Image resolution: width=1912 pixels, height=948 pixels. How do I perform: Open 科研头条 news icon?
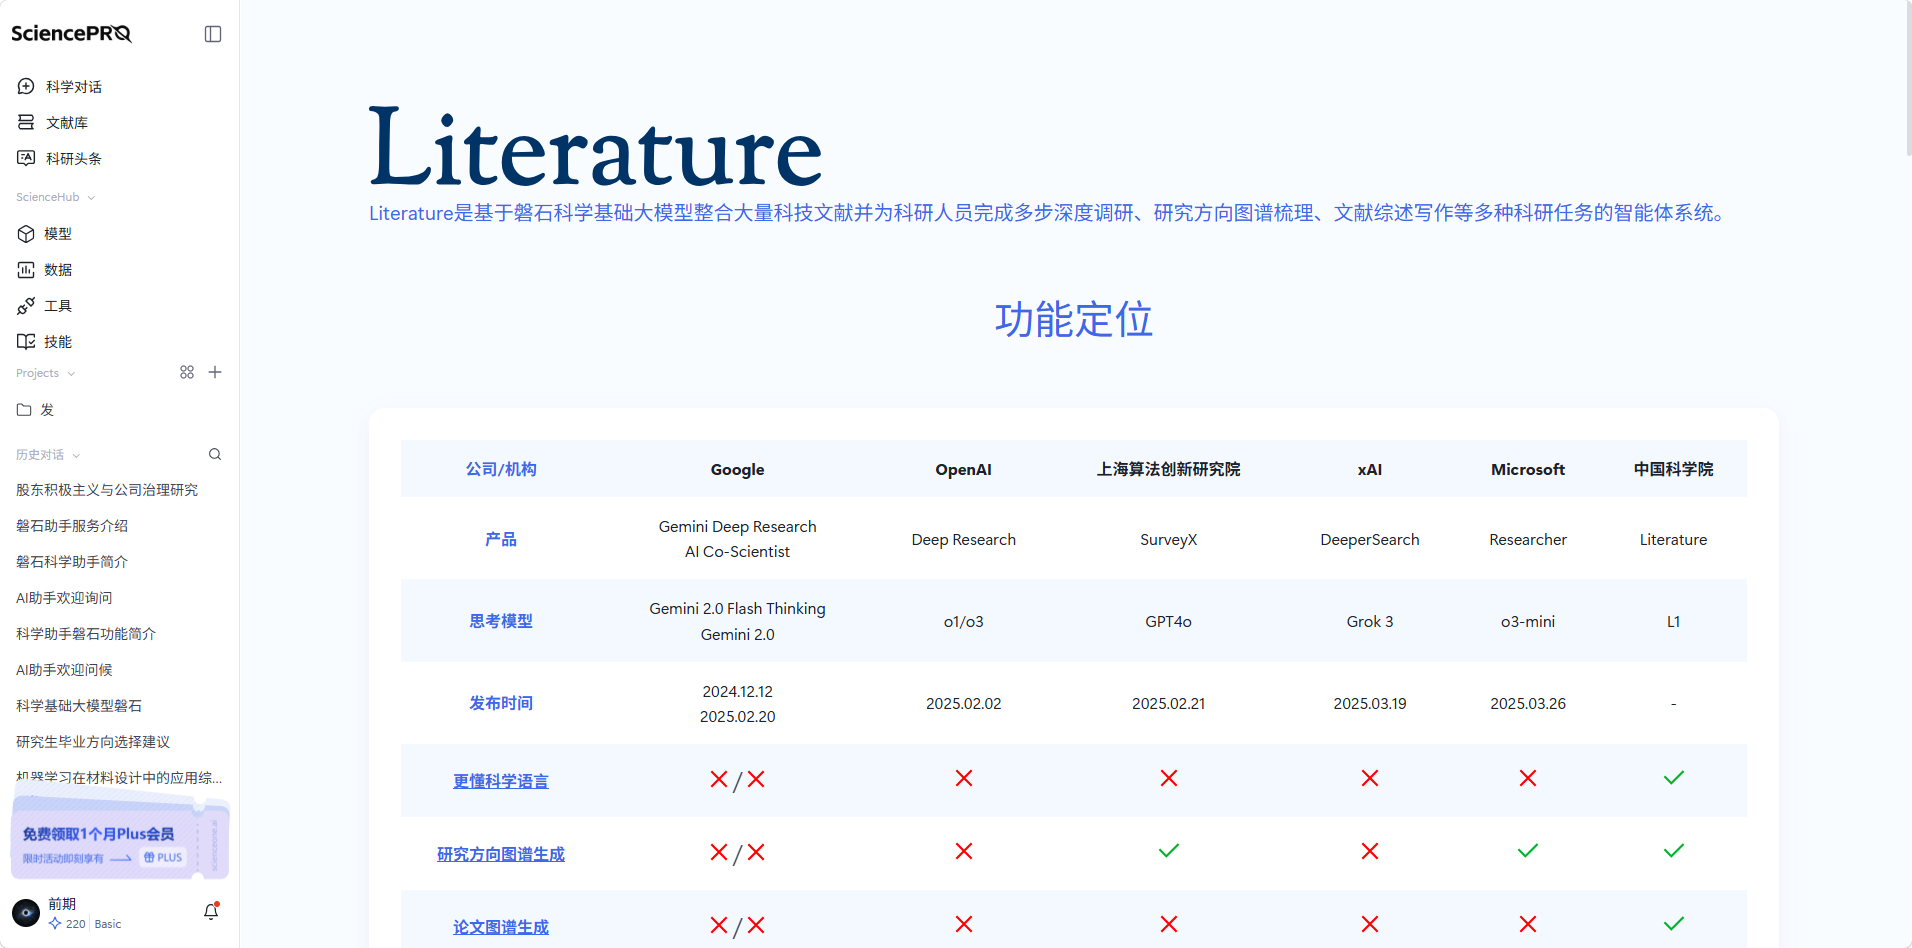(26, 159)
